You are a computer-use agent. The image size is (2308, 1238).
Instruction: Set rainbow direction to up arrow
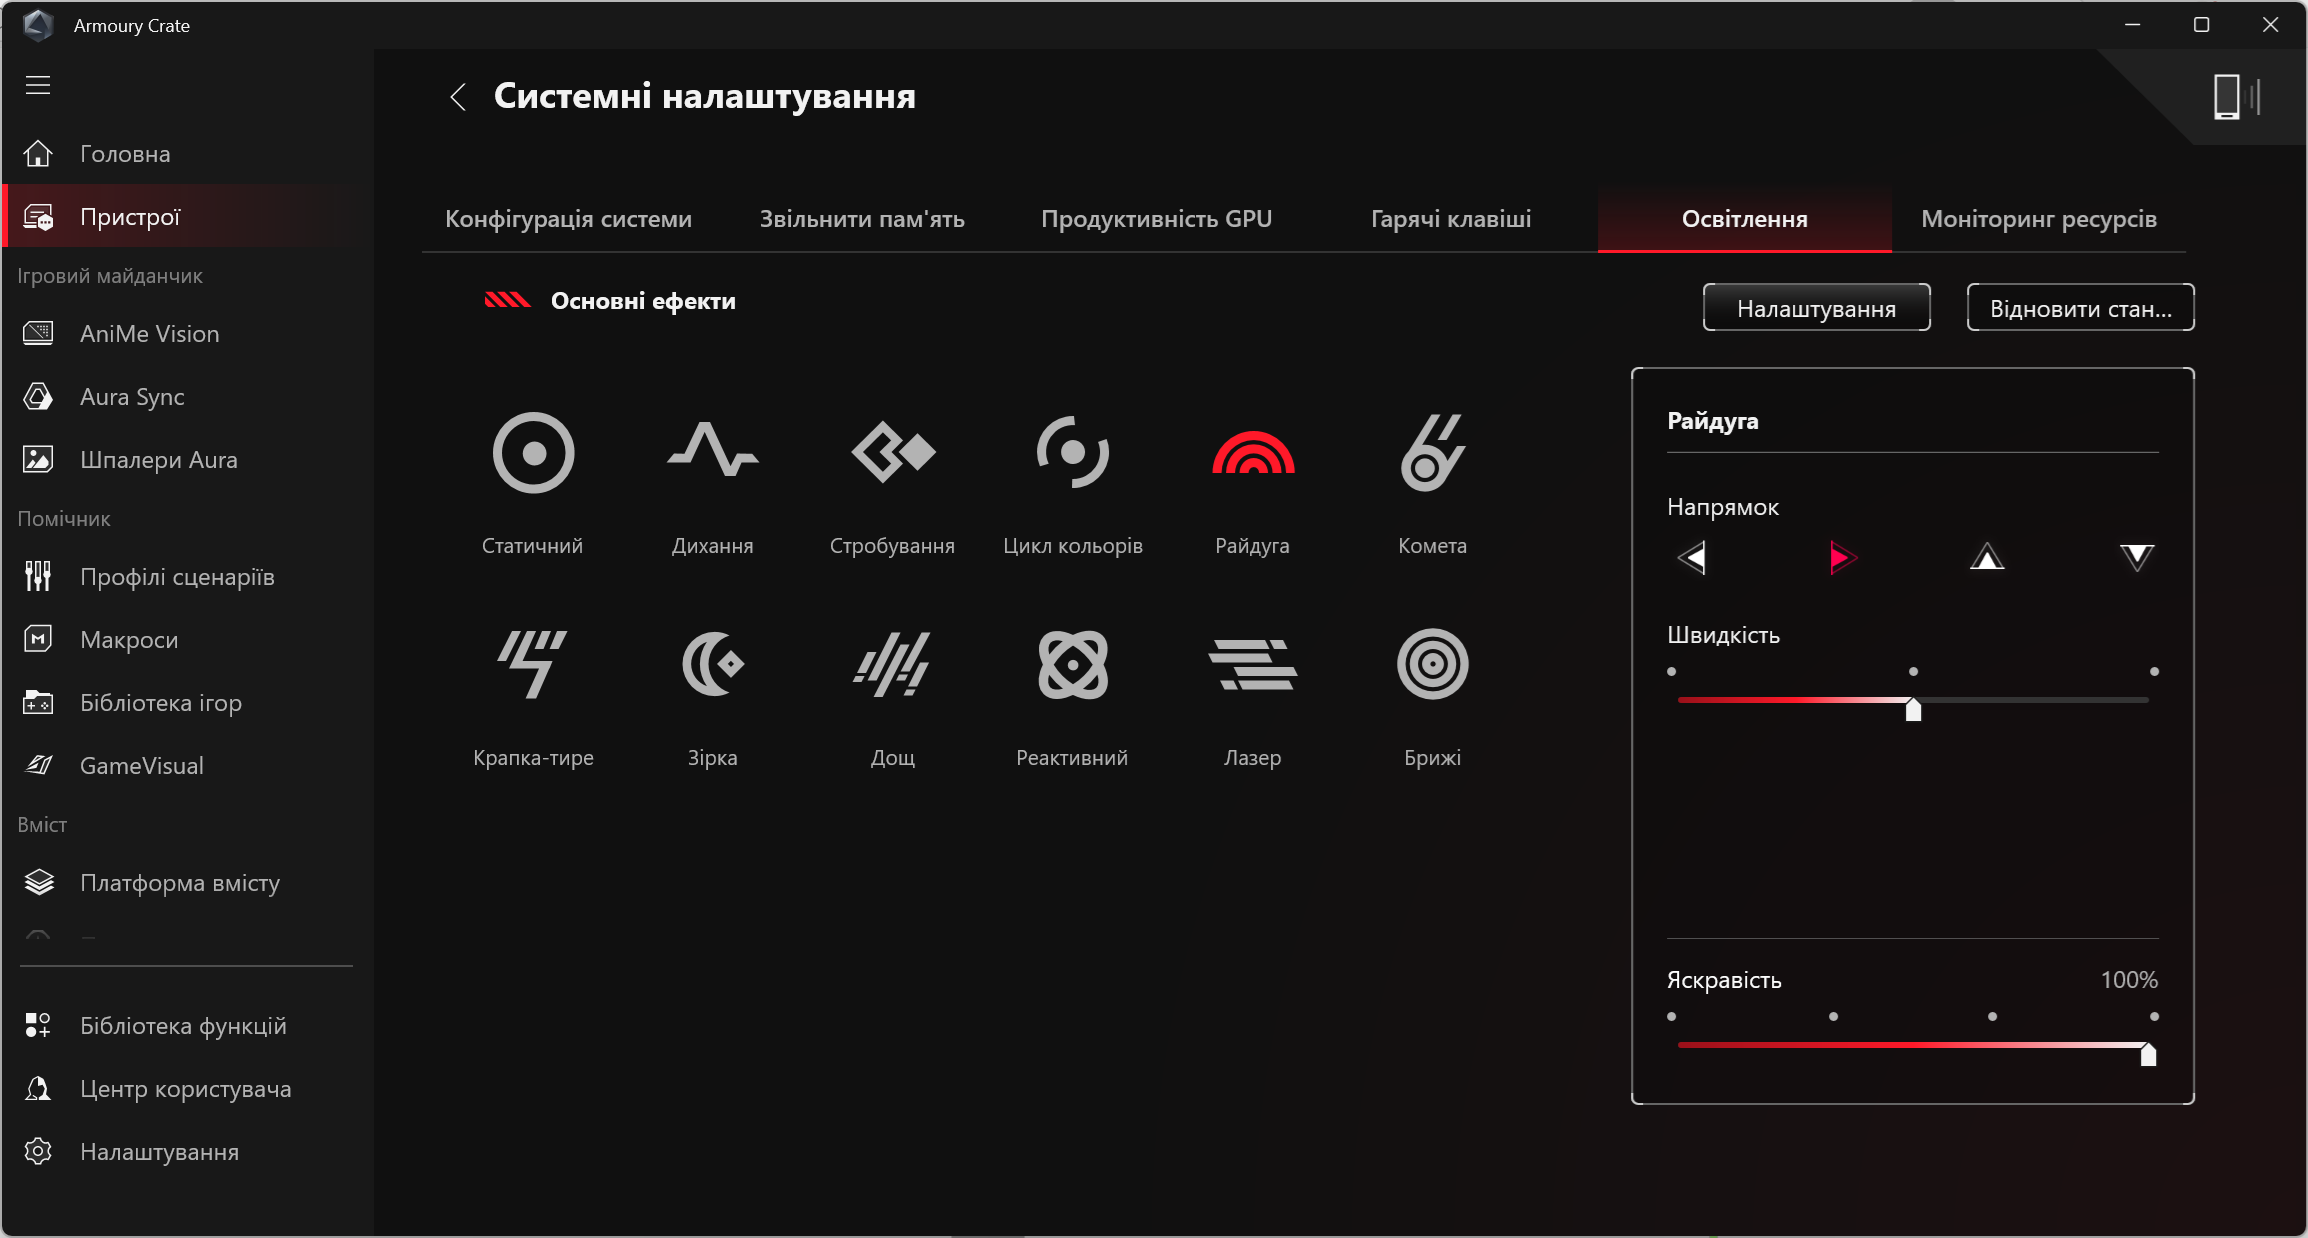1987,558
